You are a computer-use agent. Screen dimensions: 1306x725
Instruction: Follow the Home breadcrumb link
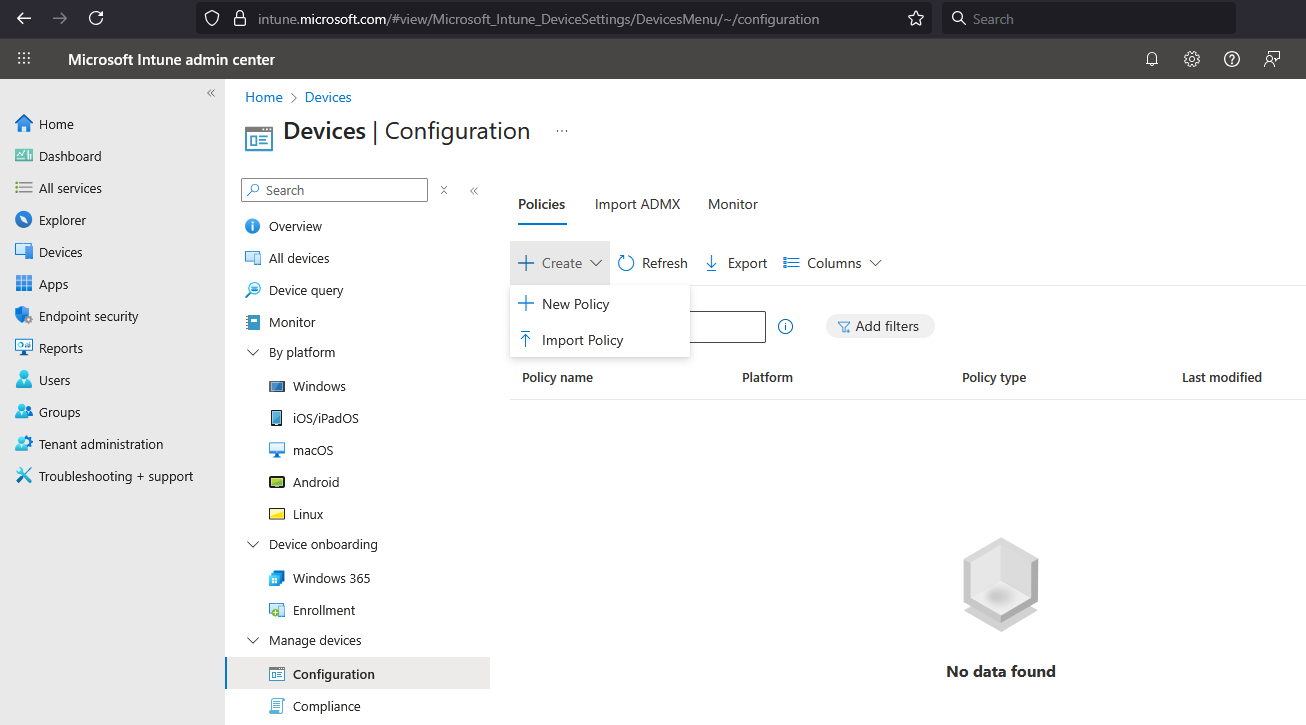click(x=264, y=97)
